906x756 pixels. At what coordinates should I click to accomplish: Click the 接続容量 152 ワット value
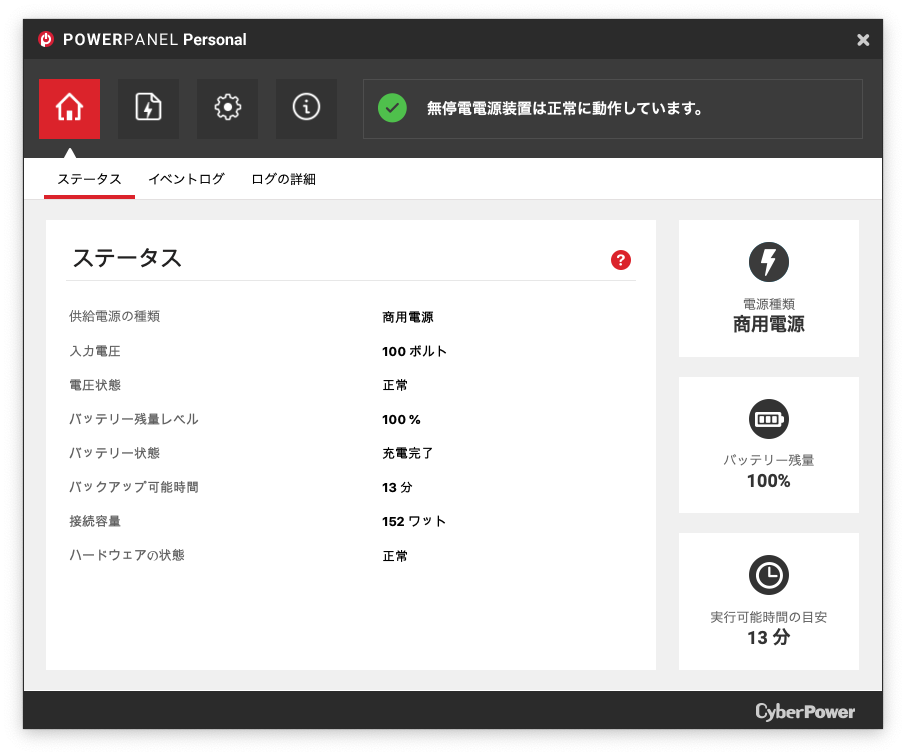[414, 521]
